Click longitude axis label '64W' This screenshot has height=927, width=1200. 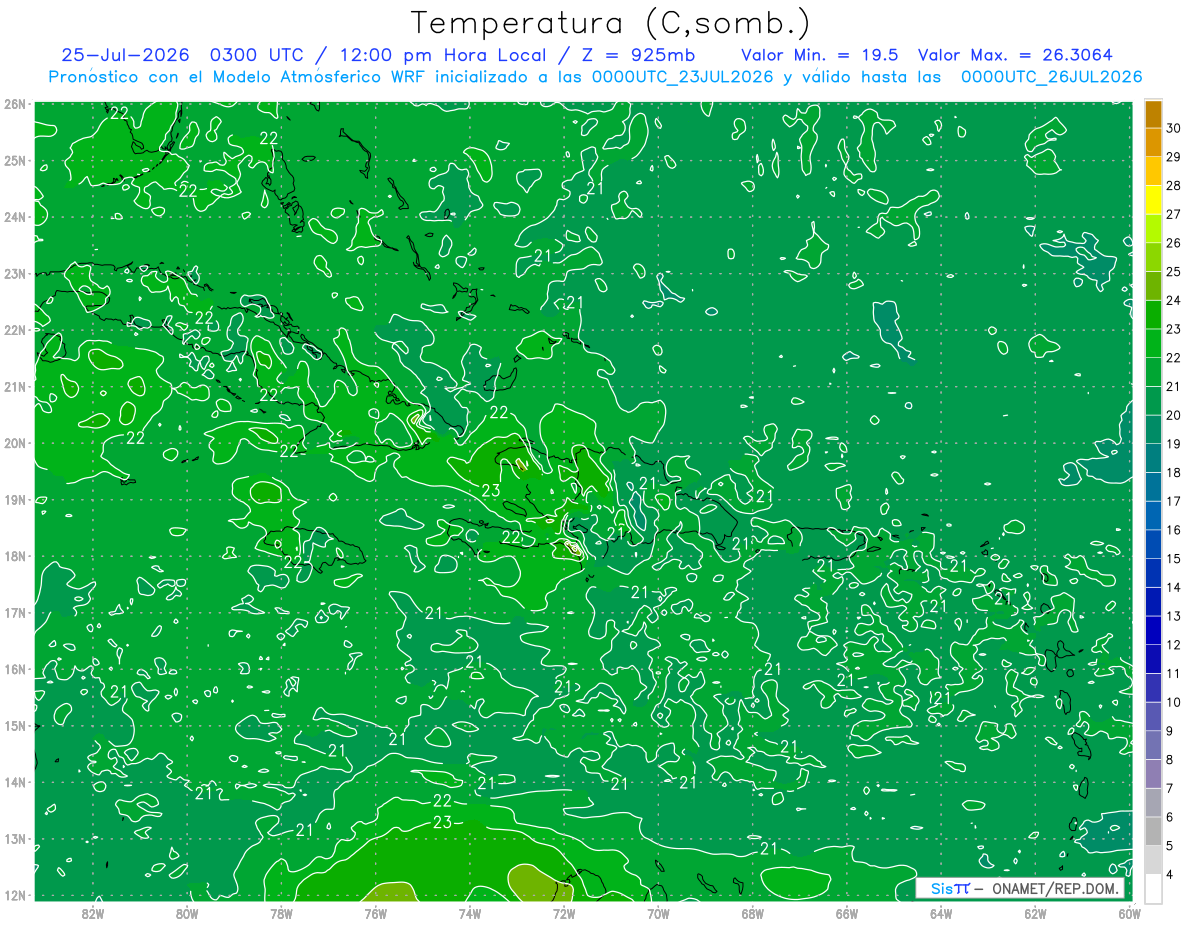tap(940, 913)
